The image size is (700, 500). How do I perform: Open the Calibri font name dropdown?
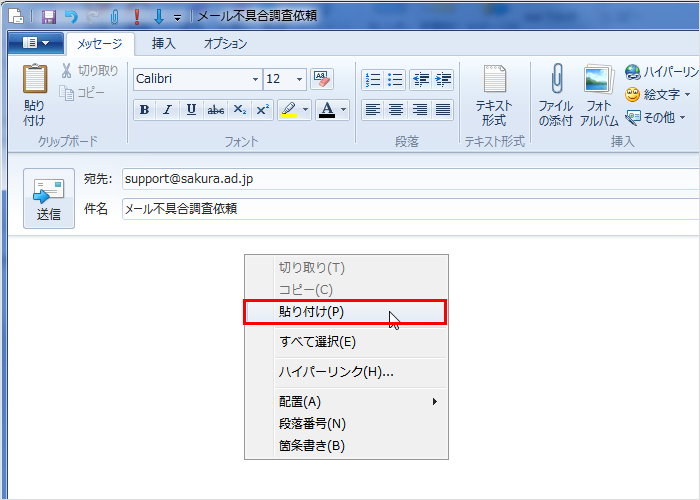pyautogui.click(x=255, y=79)
